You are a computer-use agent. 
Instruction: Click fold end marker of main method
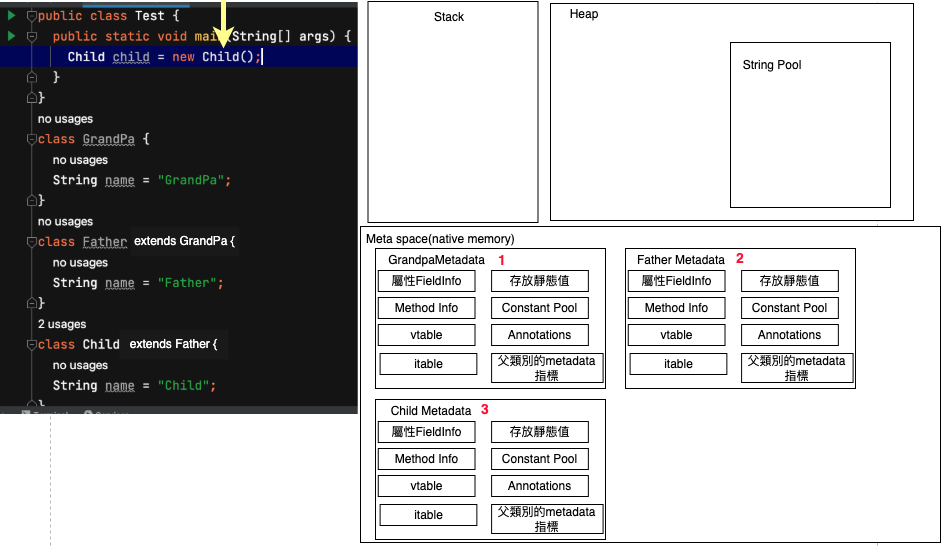point(32,77)
